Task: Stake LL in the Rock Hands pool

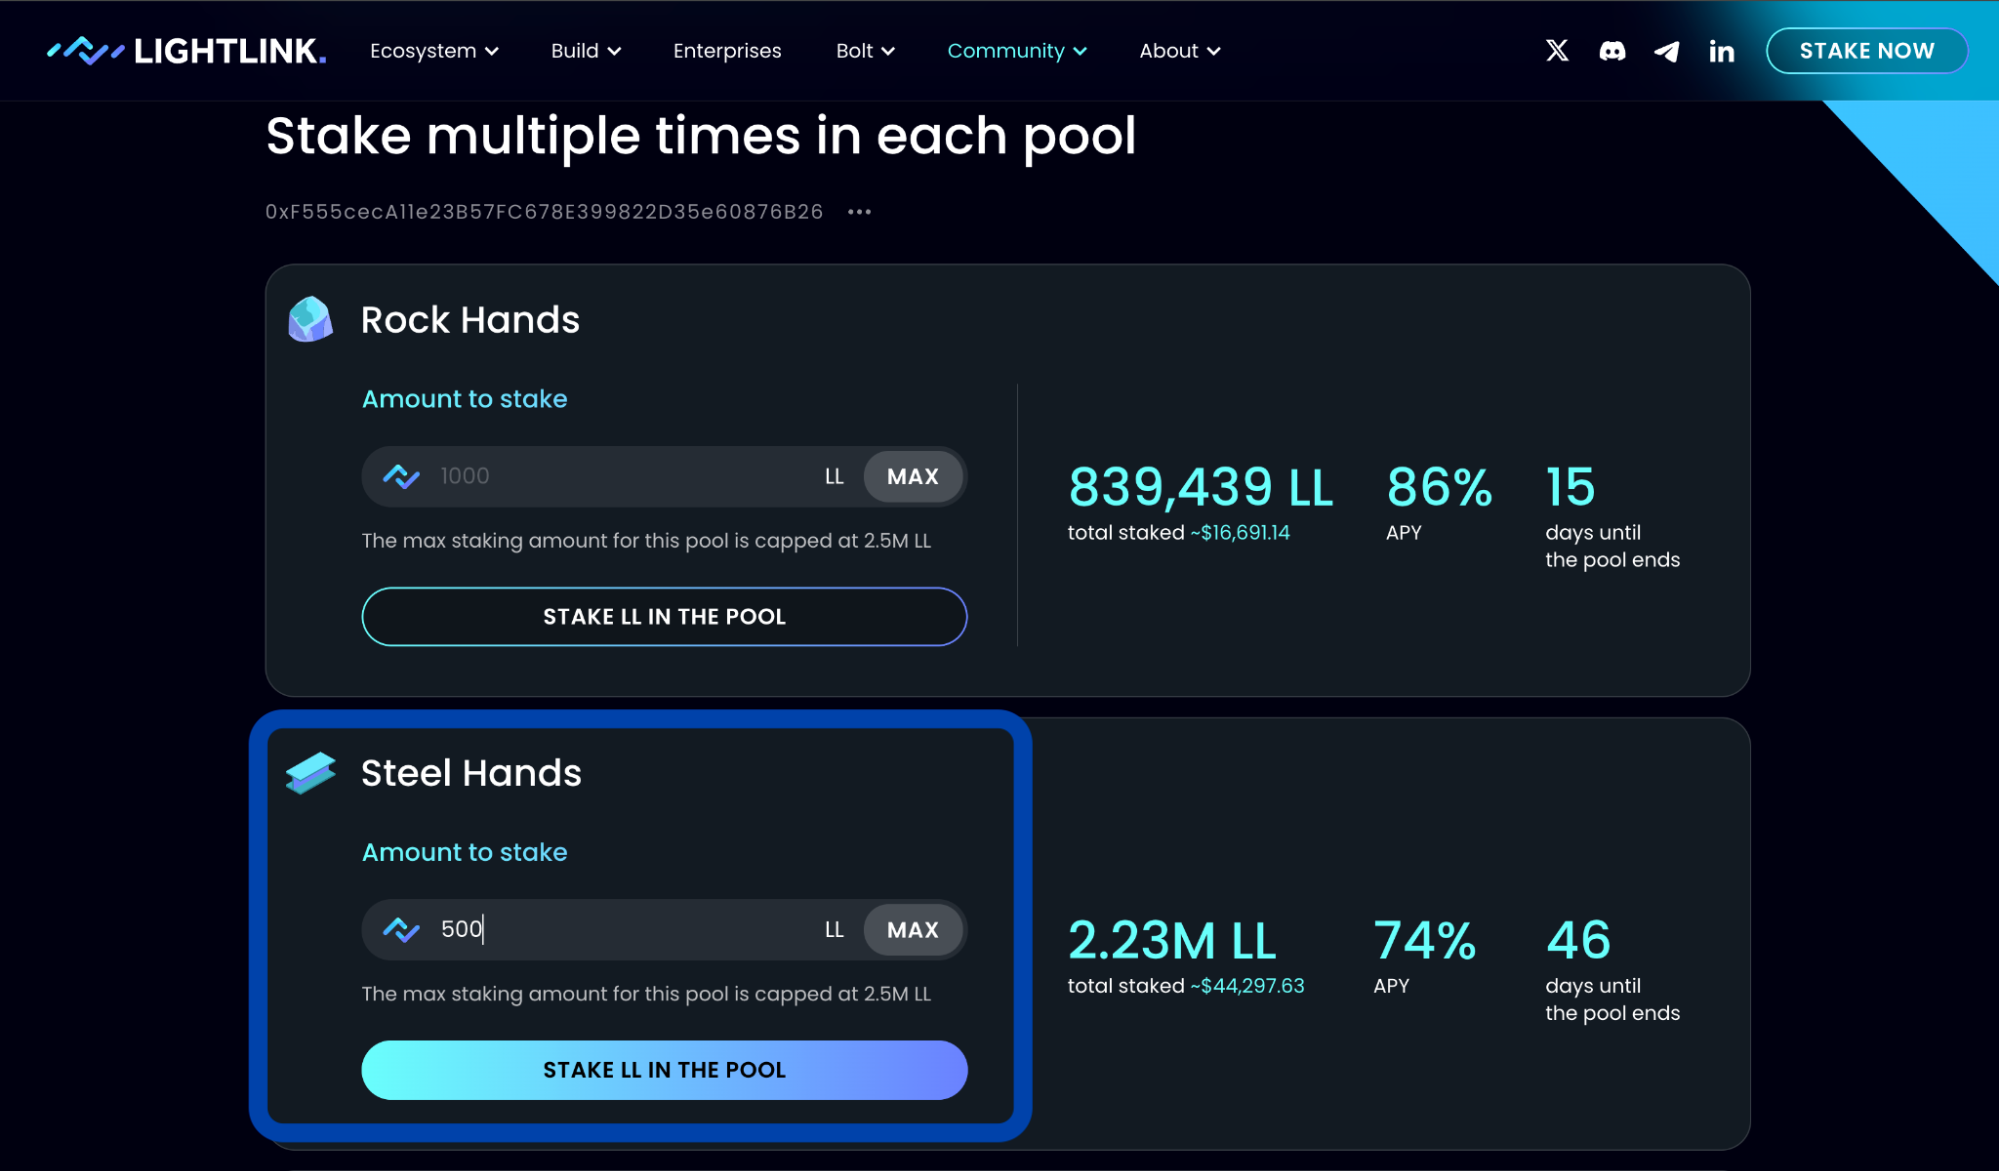Action: pos(664,617)
